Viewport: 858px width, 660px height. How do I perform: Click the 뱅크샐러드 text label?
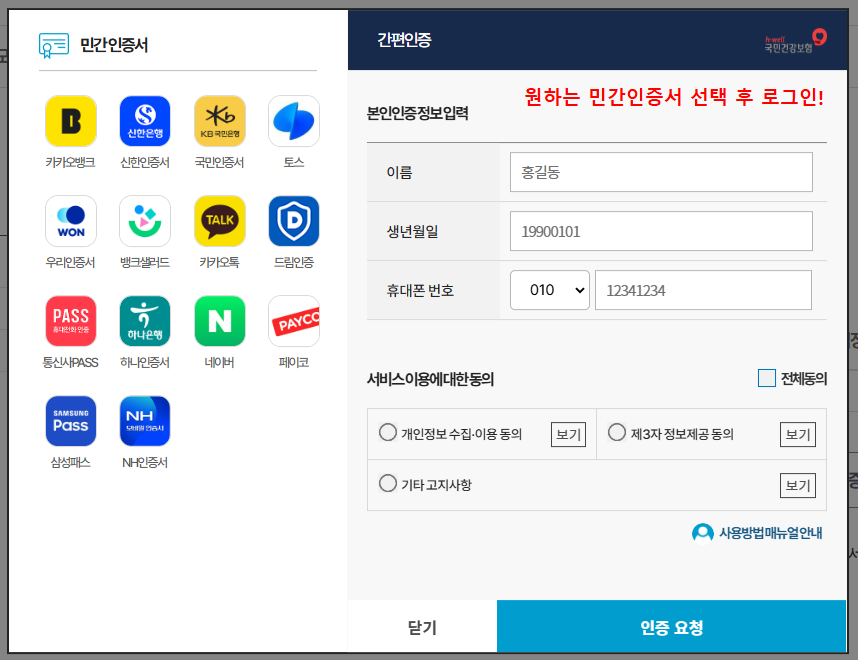point(145,263)
